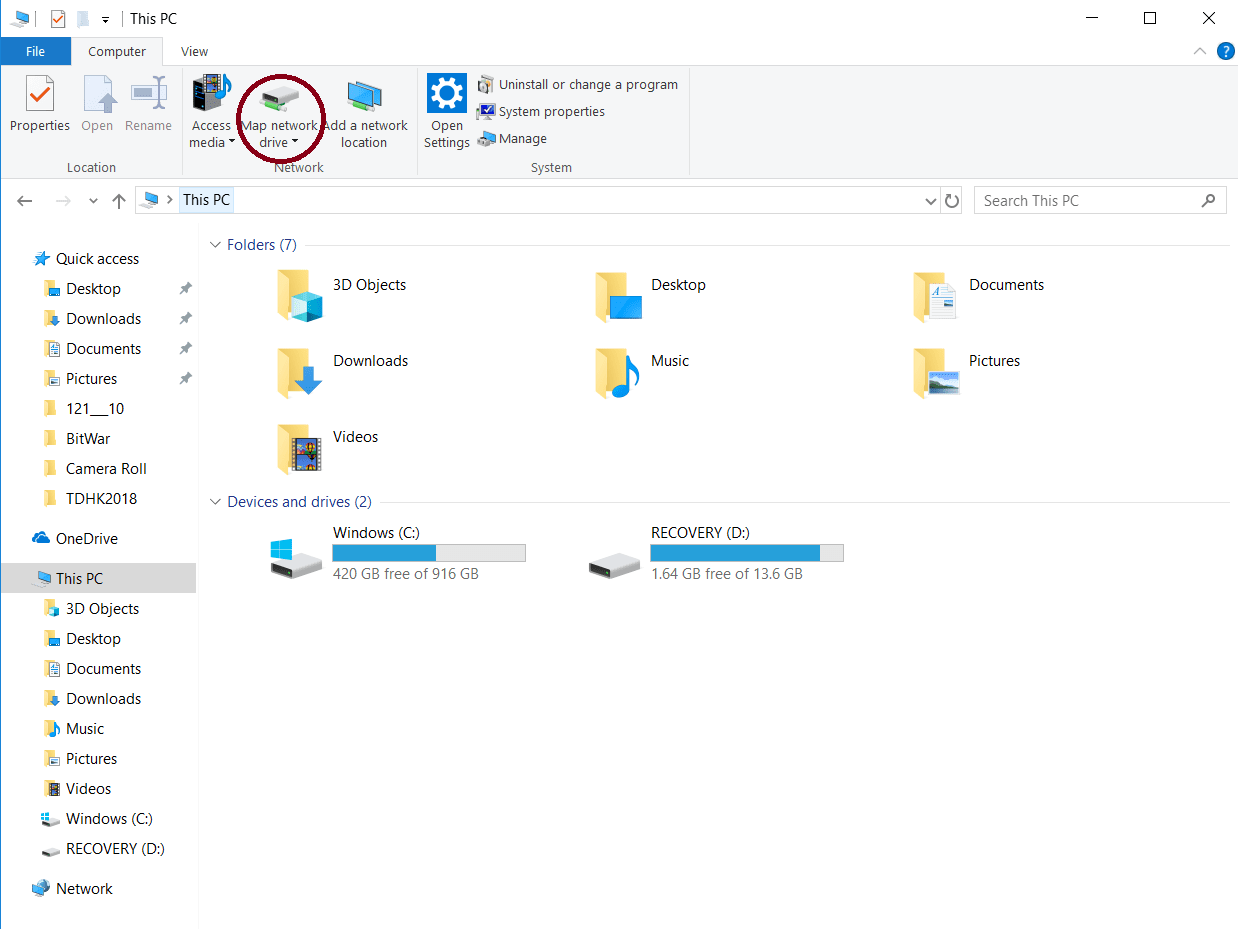Switch to the View ribbon tab

tap(195, 52)
